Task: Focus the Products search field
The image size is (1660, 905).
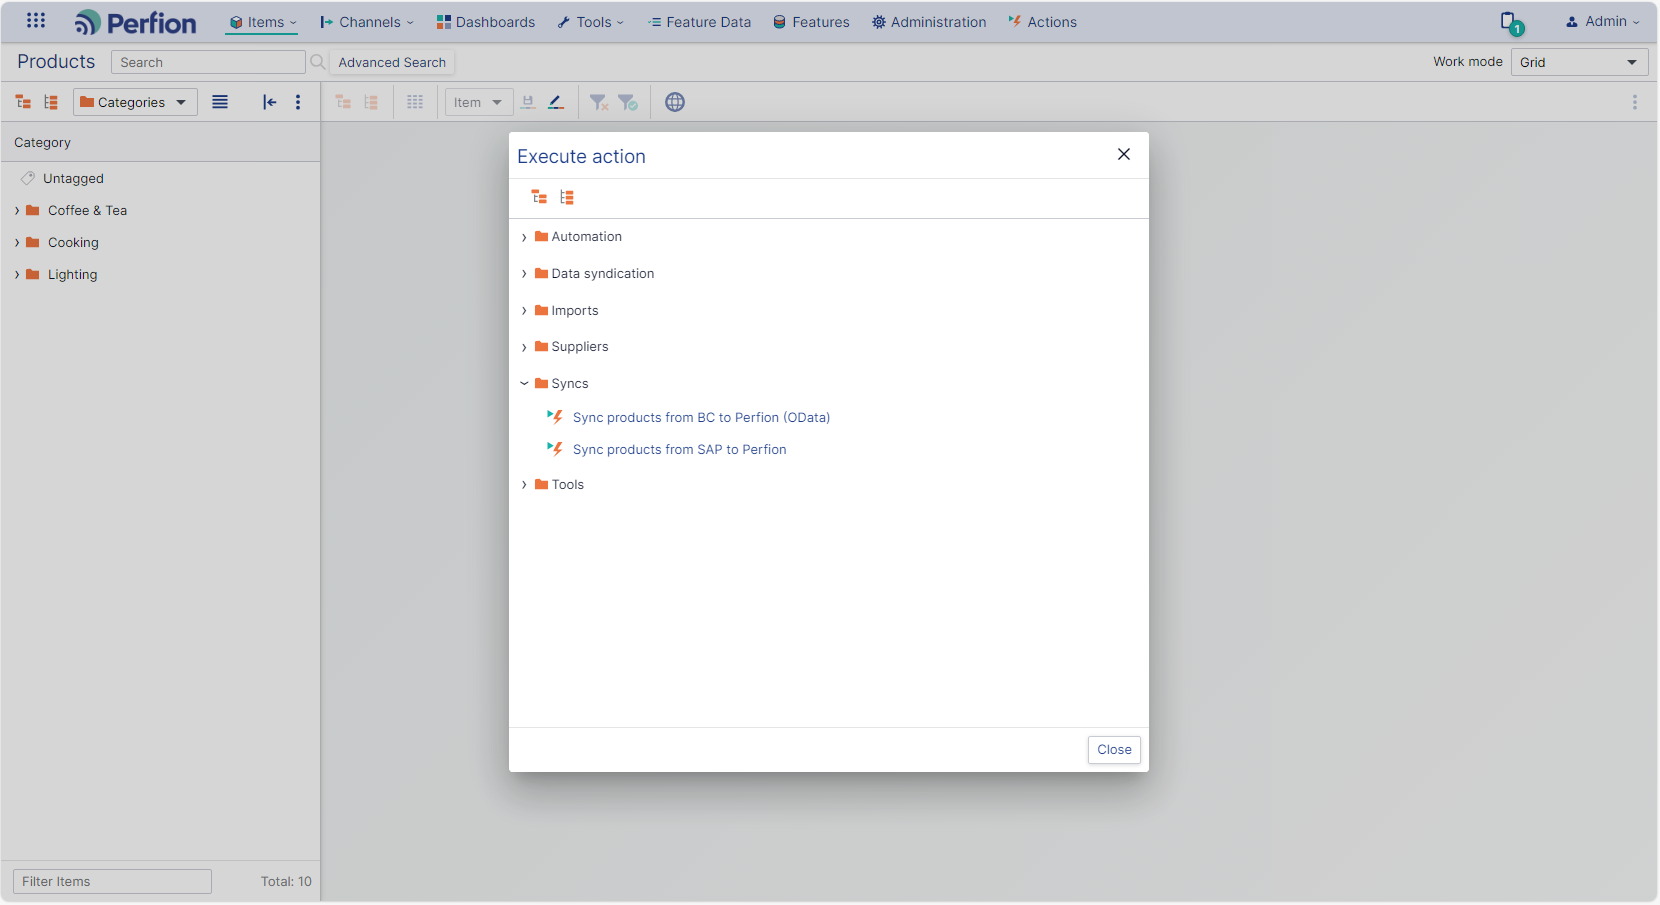Action: pos(208,62)
